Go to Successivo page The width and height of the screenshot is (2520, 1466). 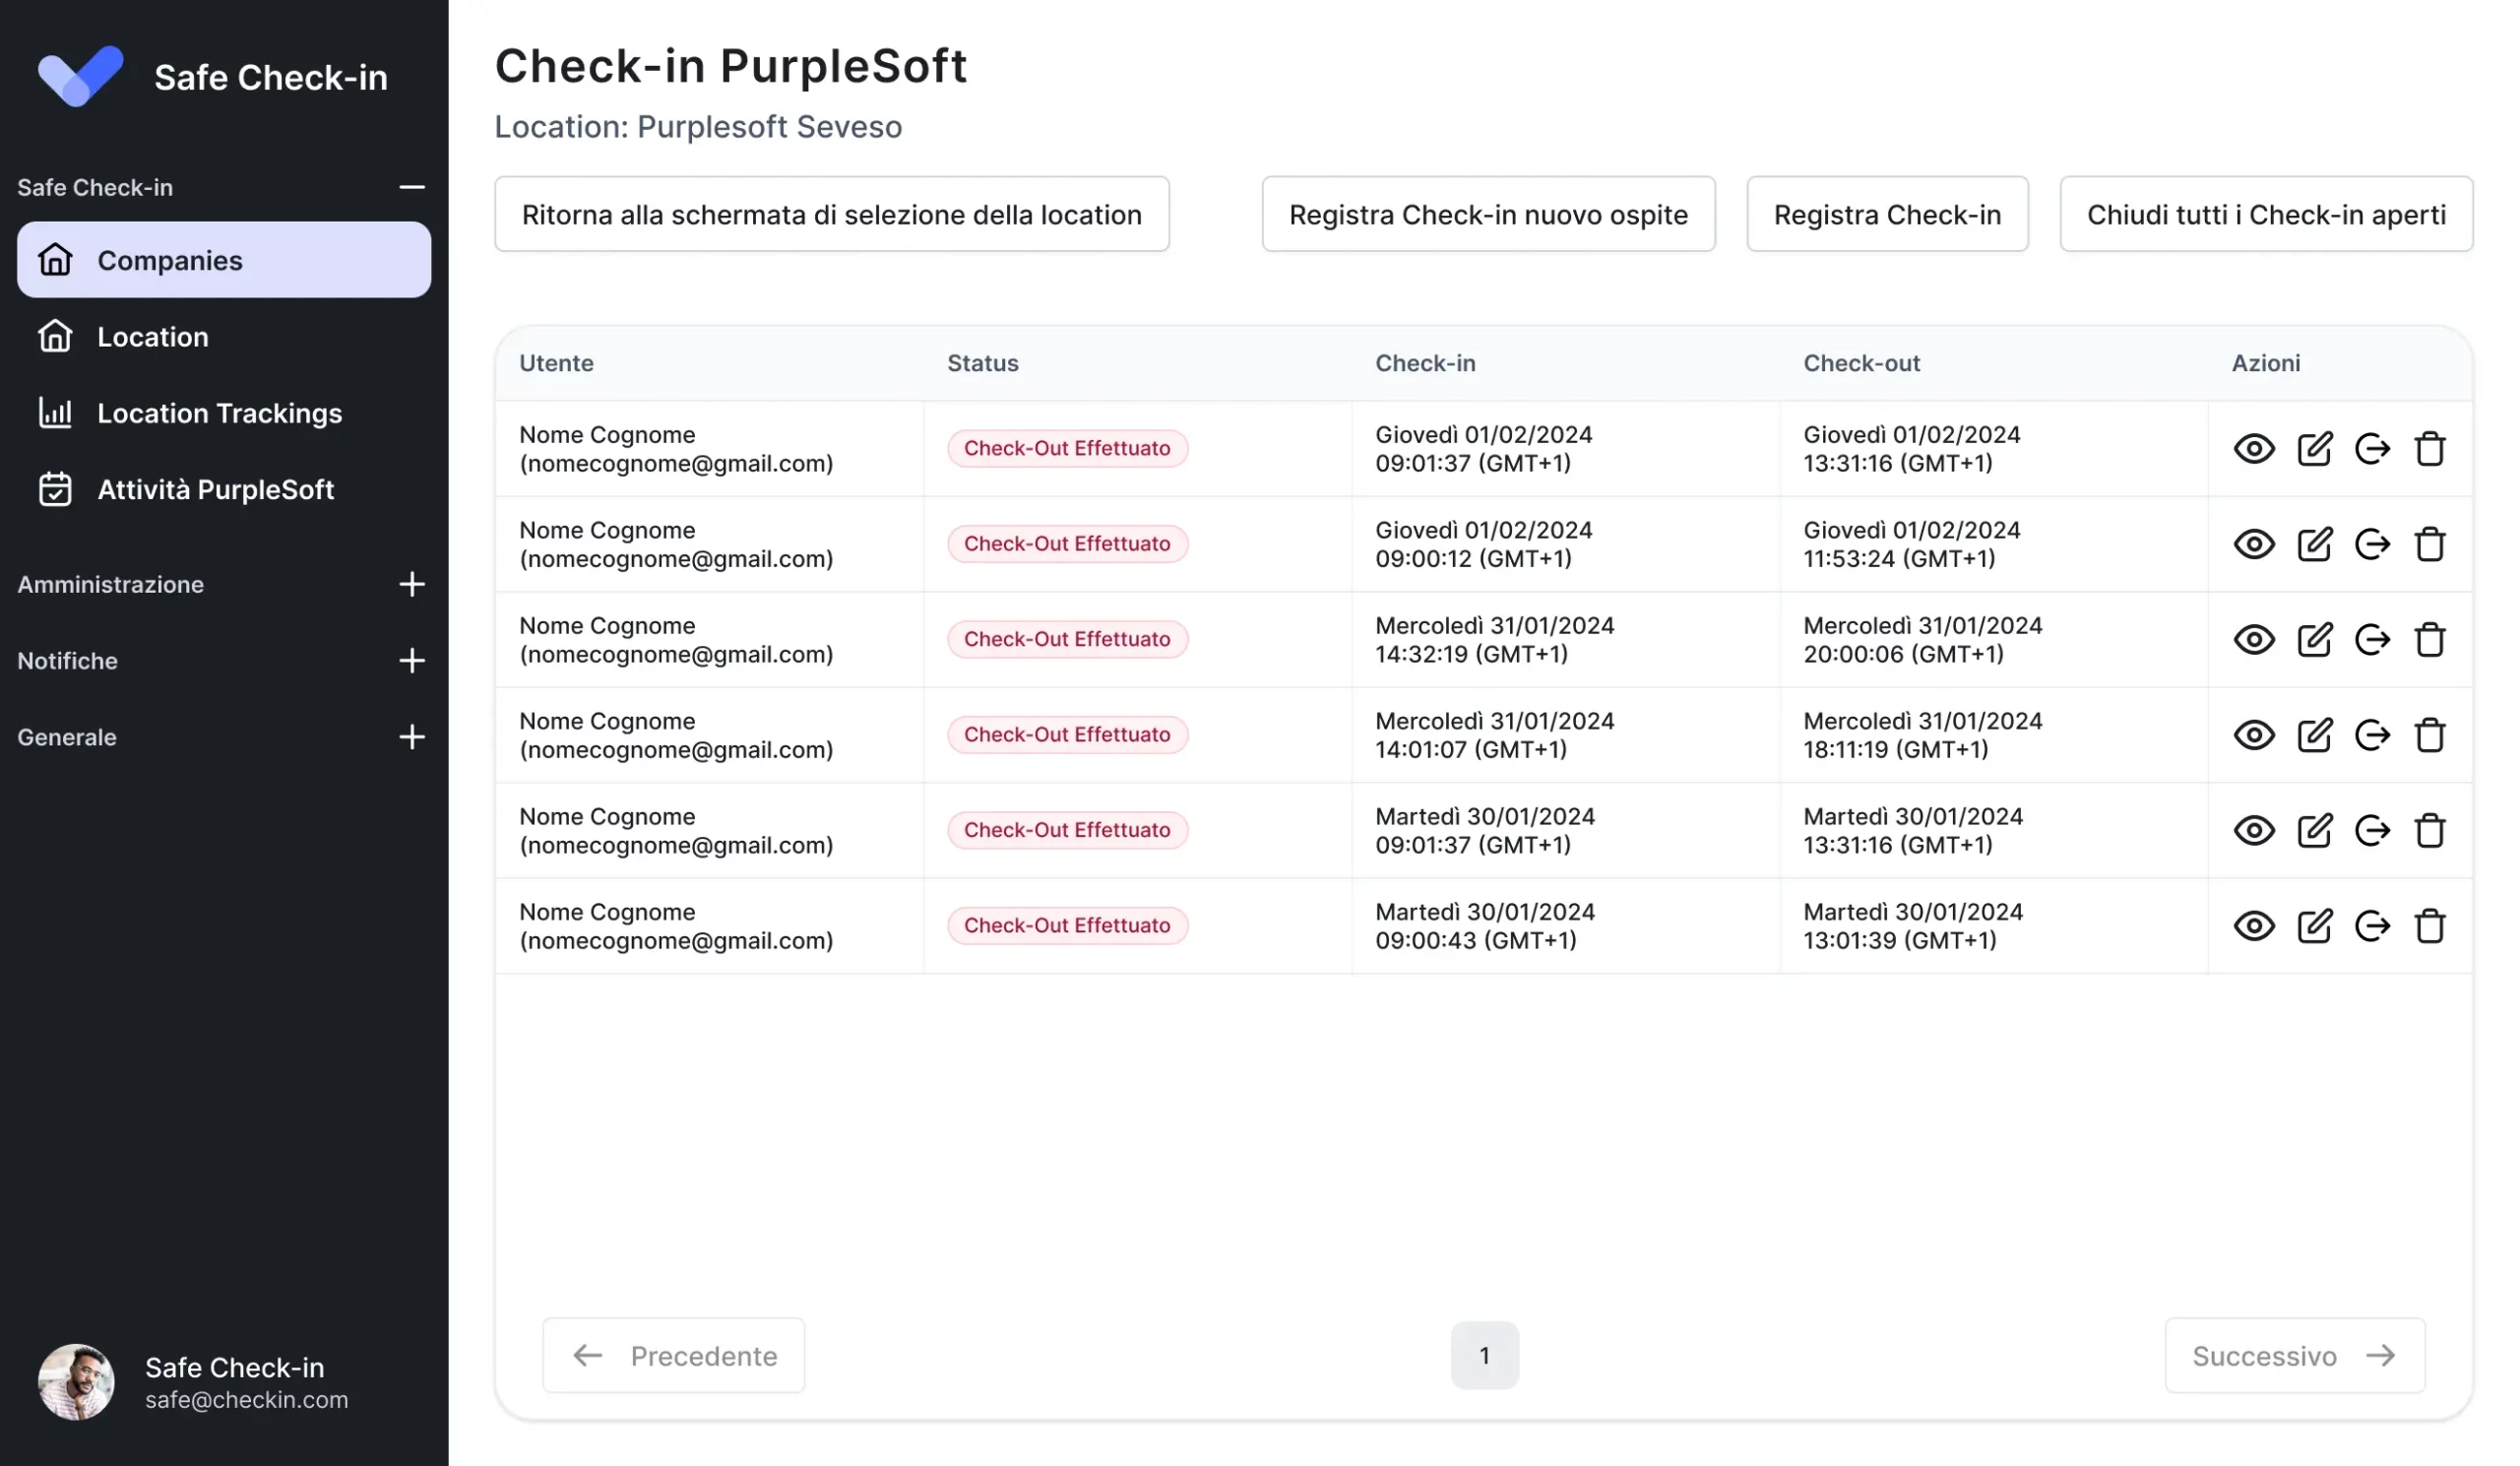pos(2295,1355)
